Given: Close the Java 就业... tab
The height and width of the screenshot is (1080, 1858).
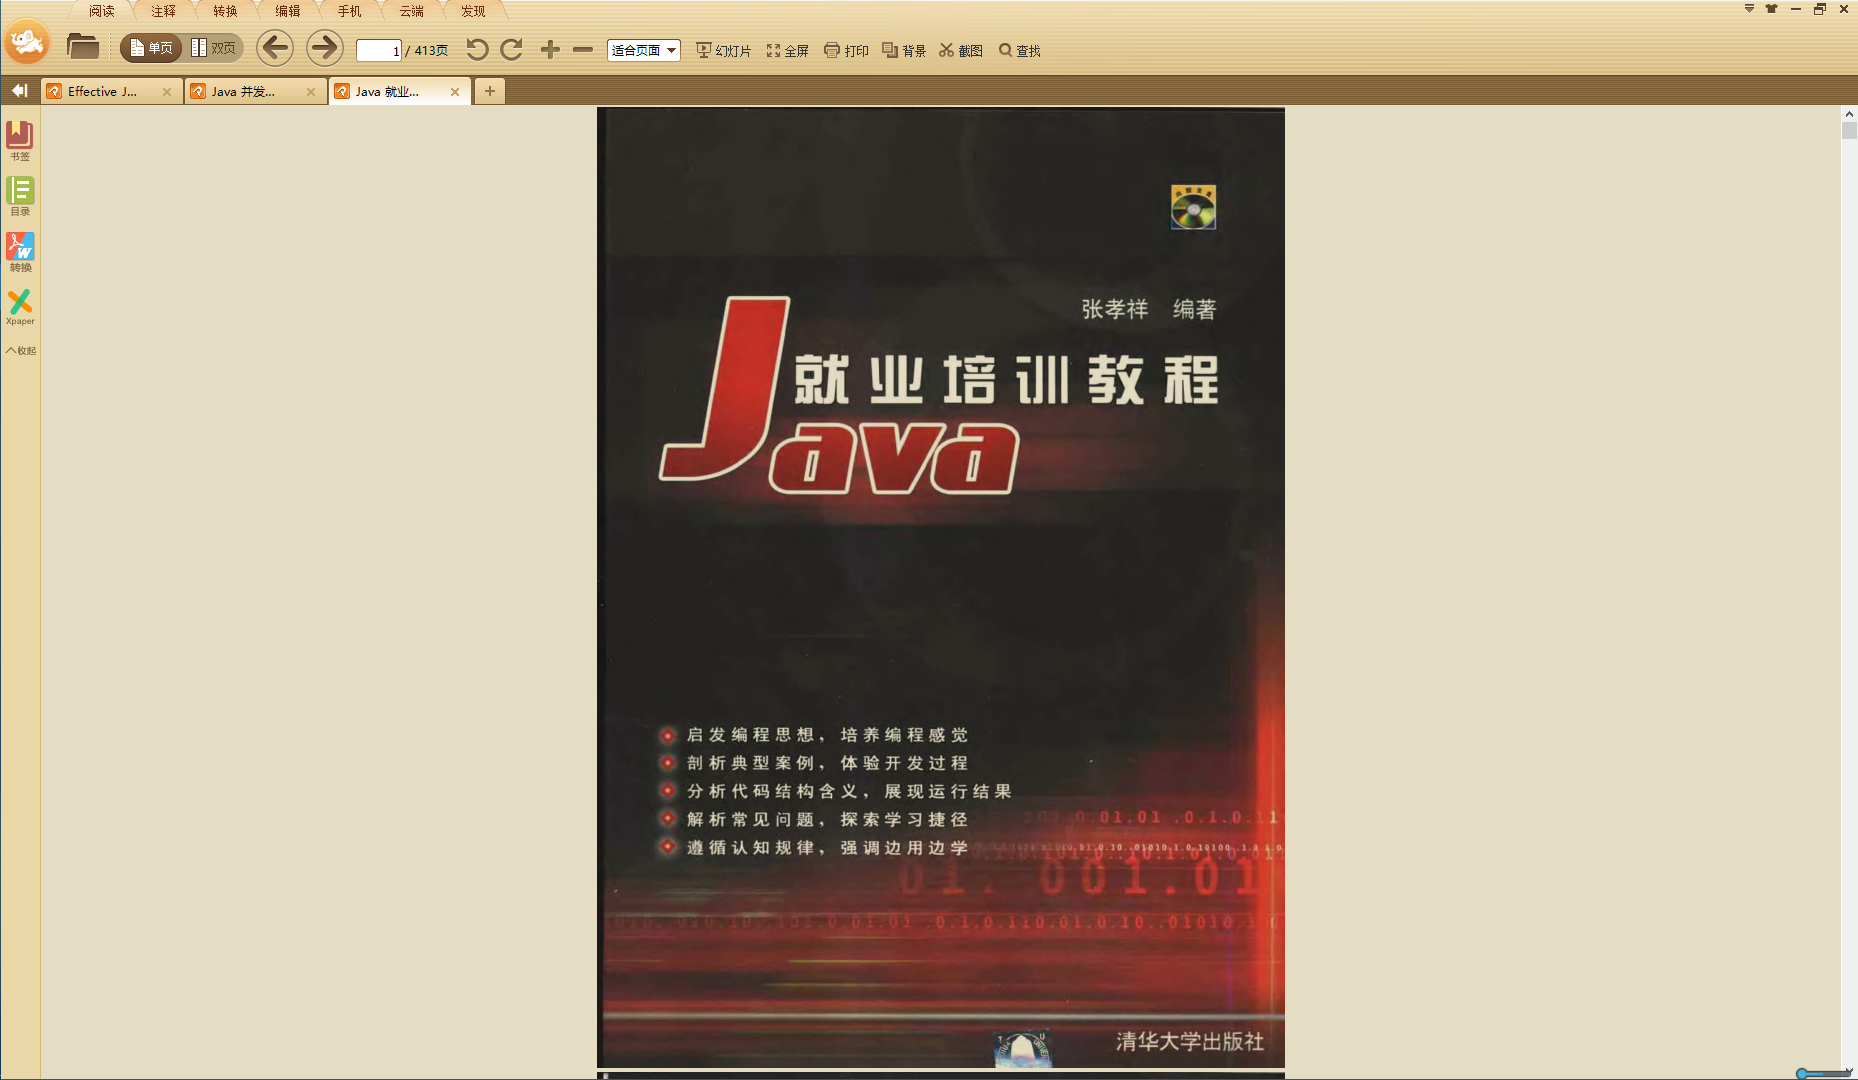Looking at the screenshot, I should [x=455, y=92].
